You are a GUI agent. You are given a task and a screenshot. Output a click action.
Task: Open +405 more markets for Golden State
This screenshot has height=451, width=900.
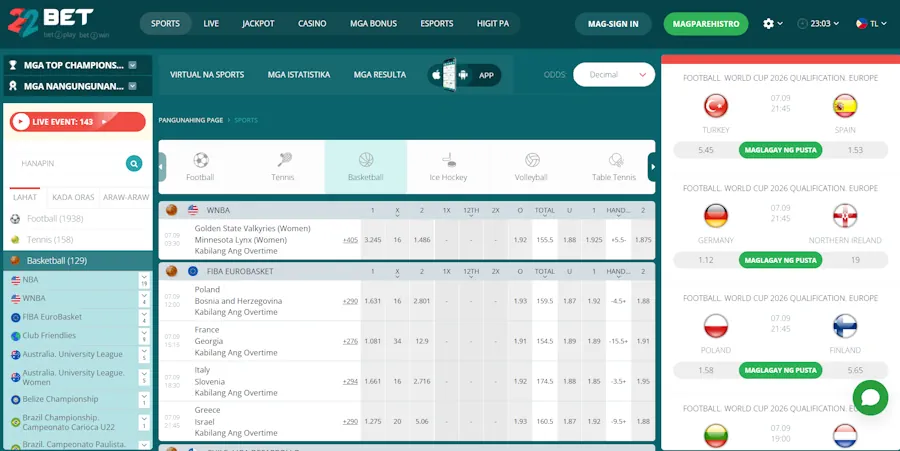[350, 240]
